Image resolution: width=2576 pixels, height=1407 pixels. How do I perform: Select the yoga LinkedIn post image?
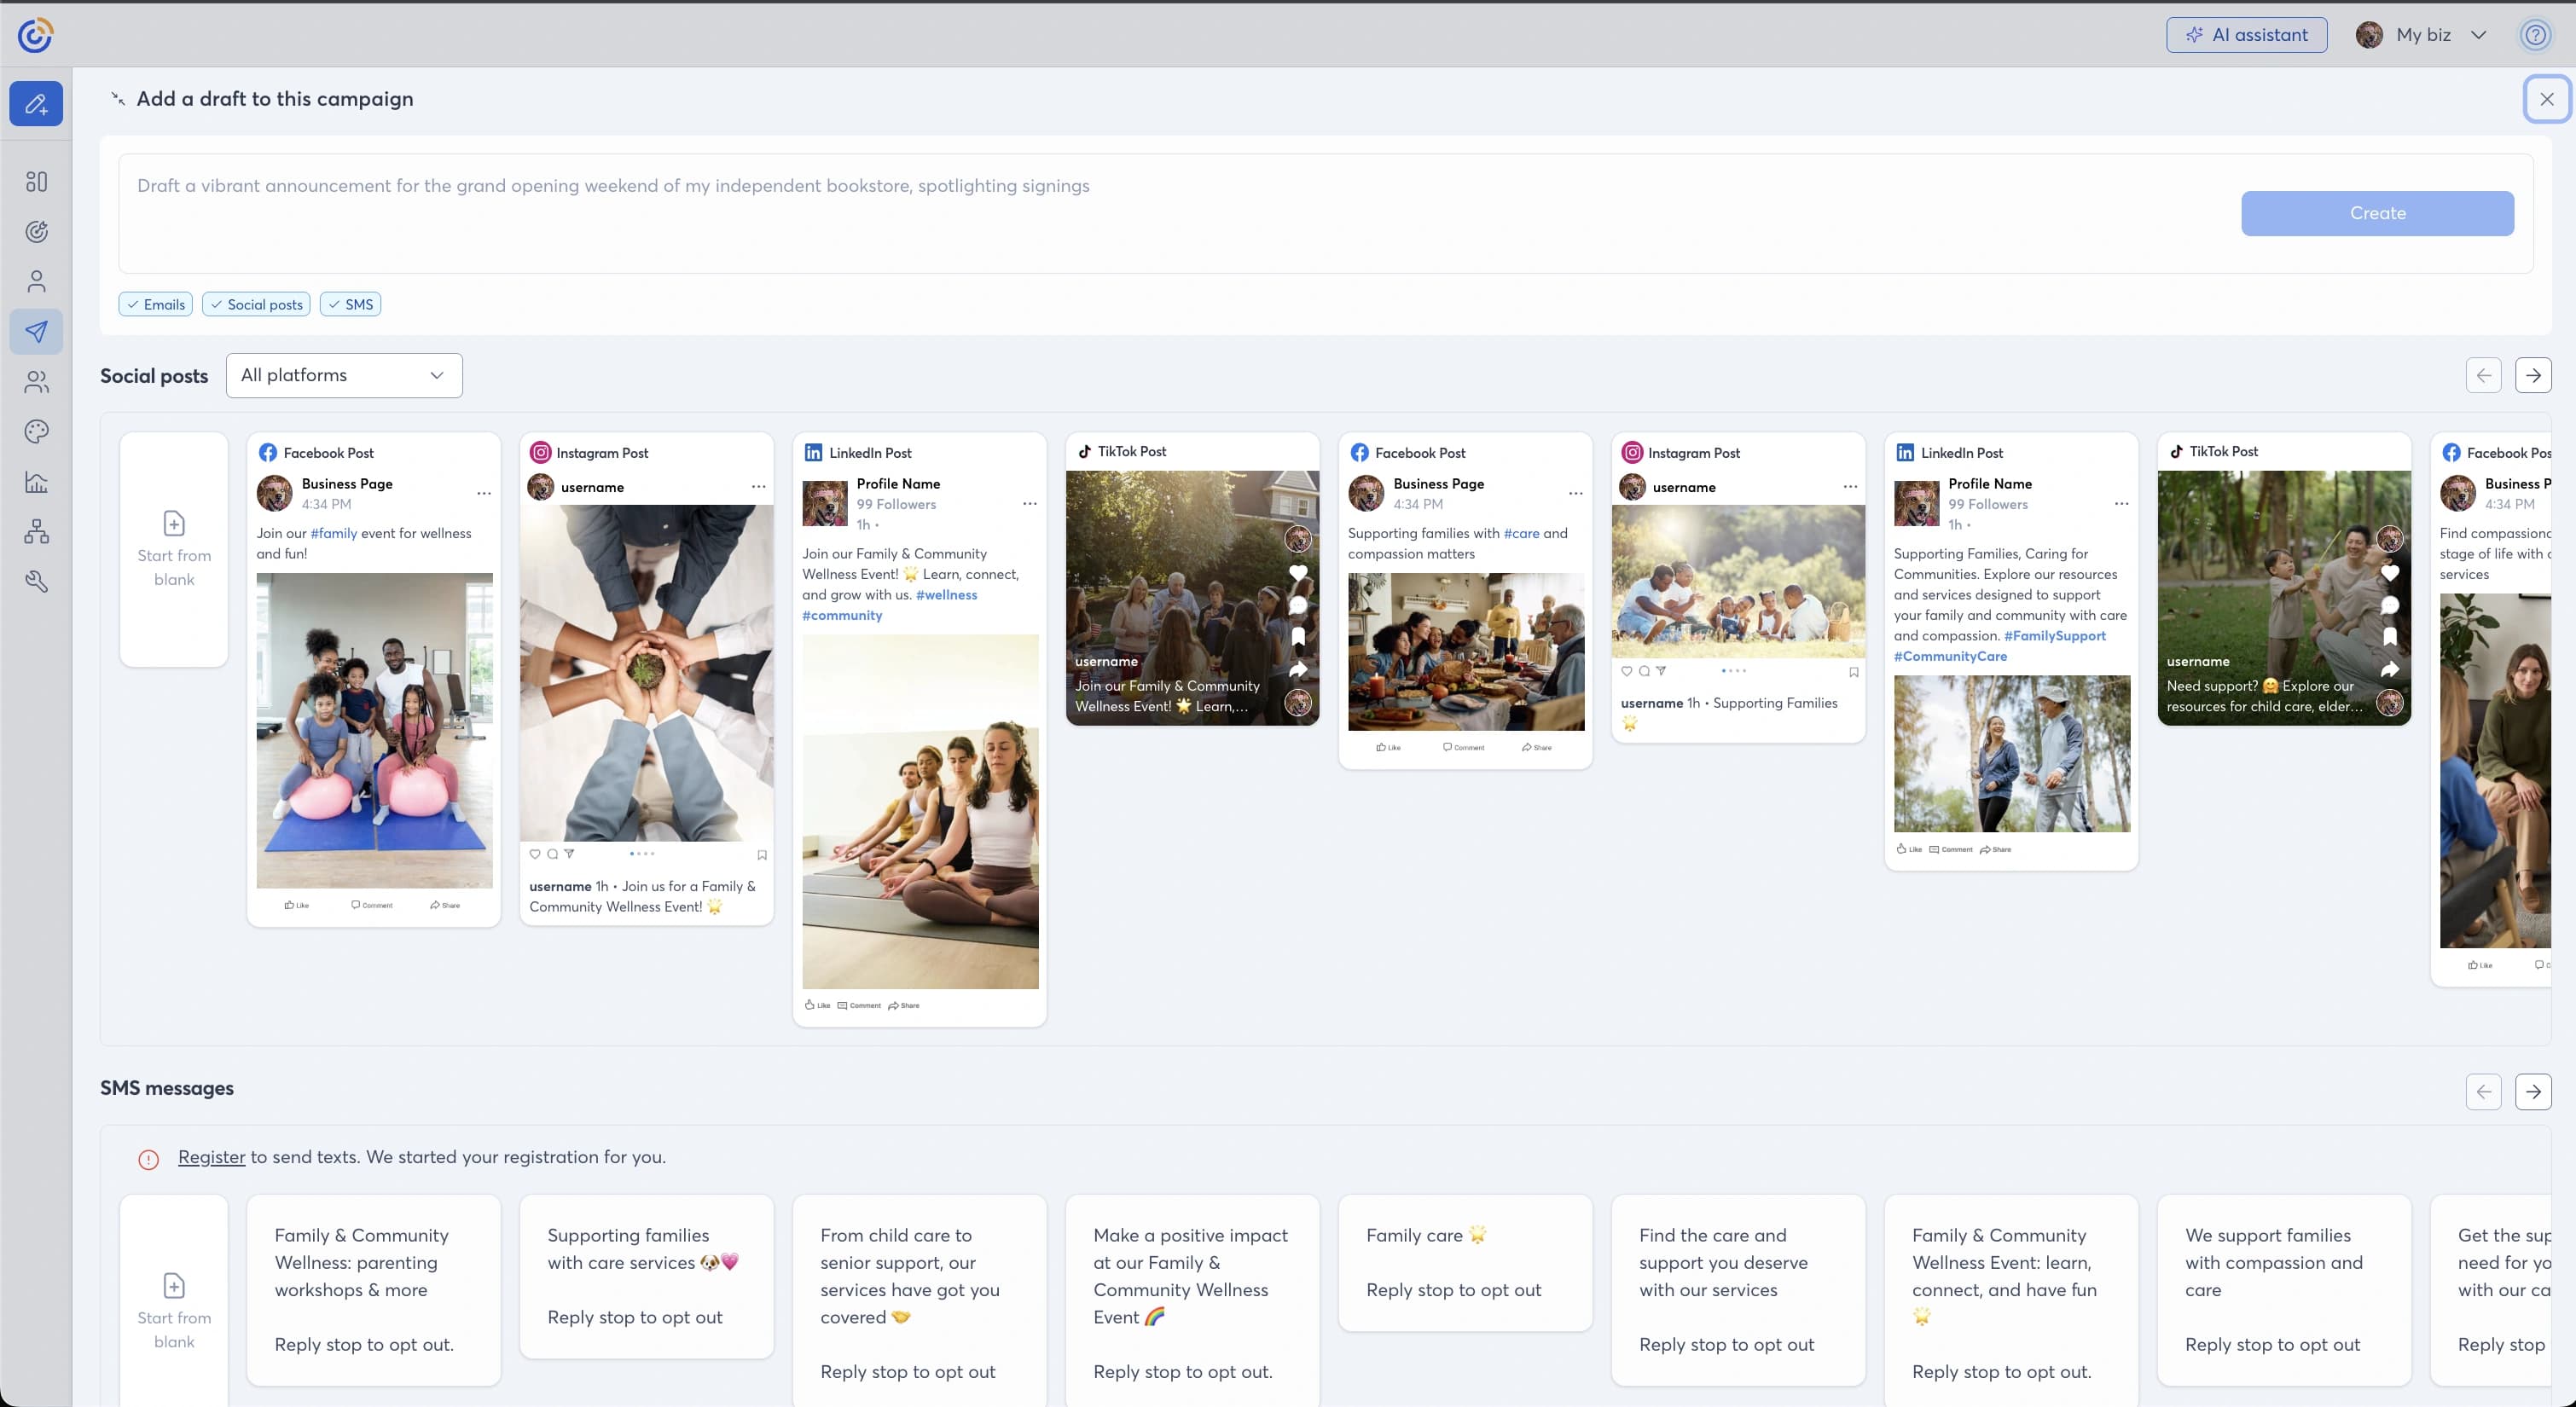tap(920, 812)
